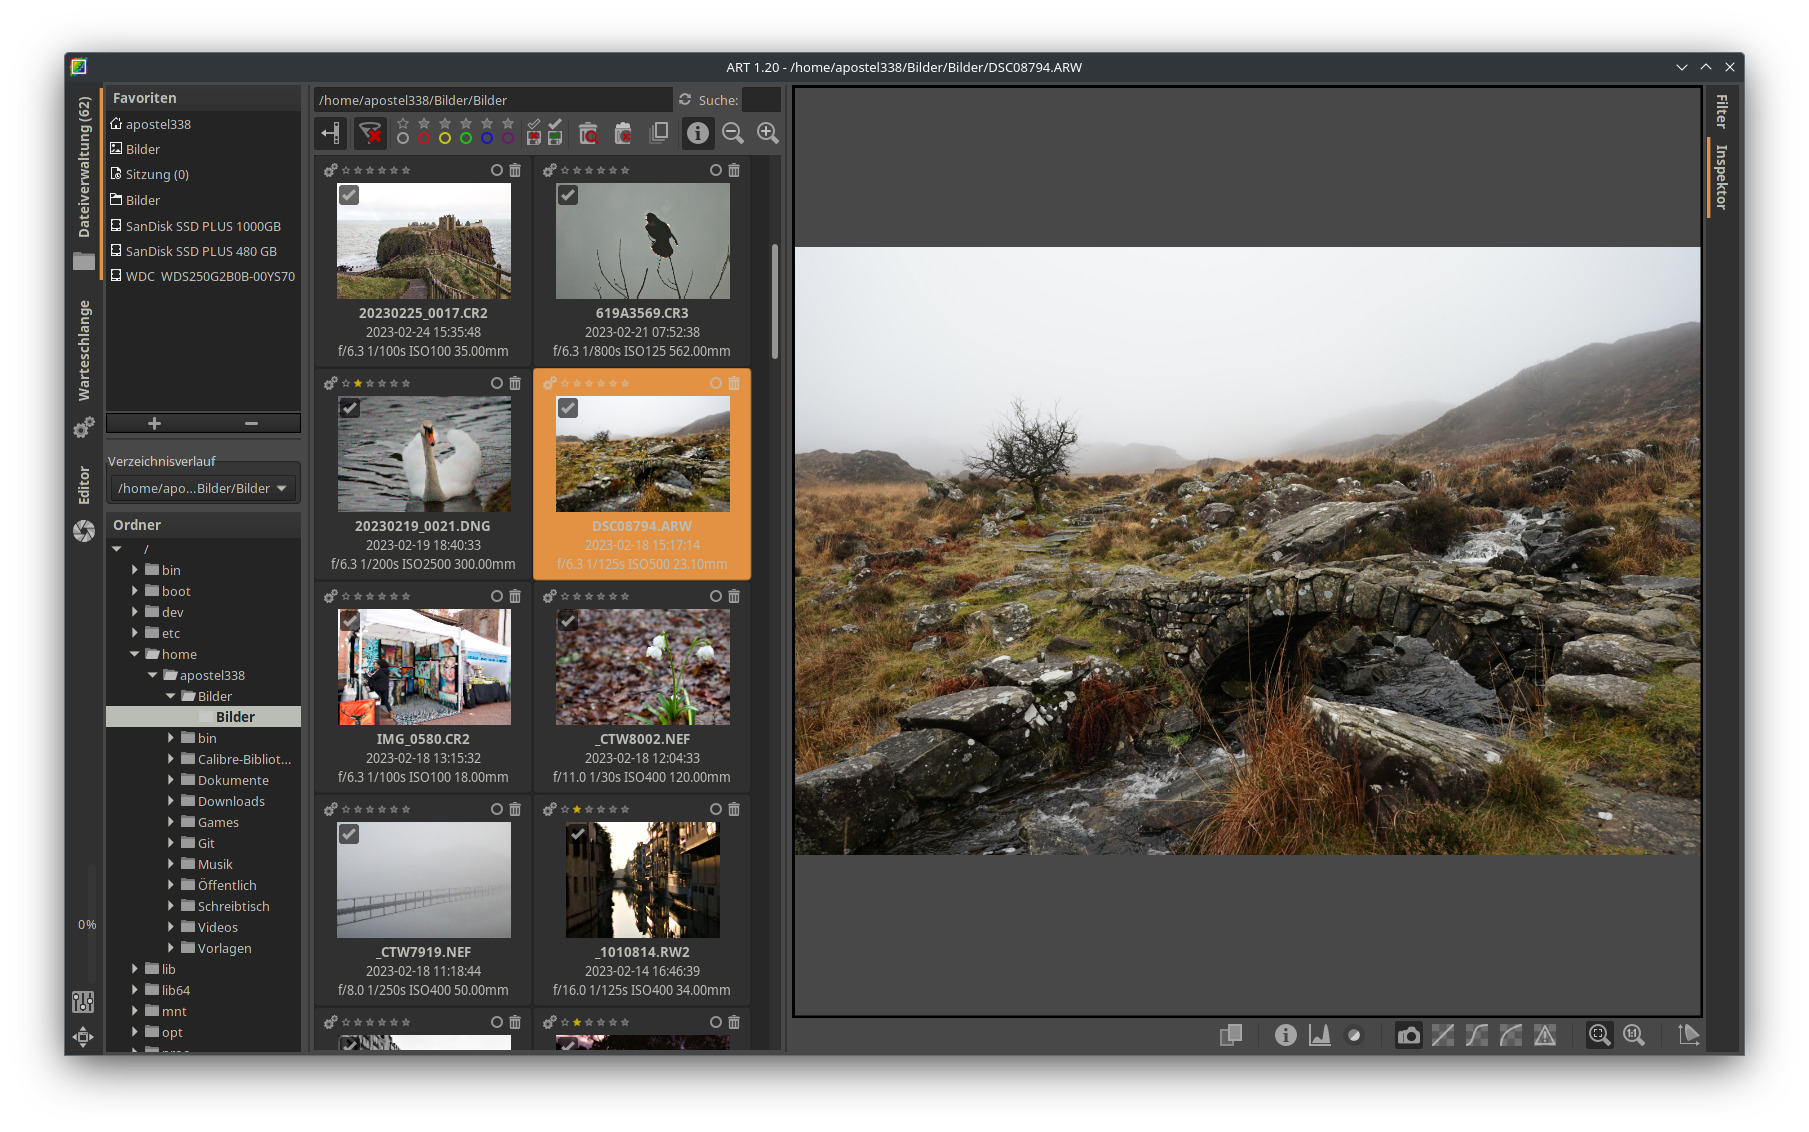
Task: Uncheck the checkbox on the swan photo
Action: click(349, 408)
